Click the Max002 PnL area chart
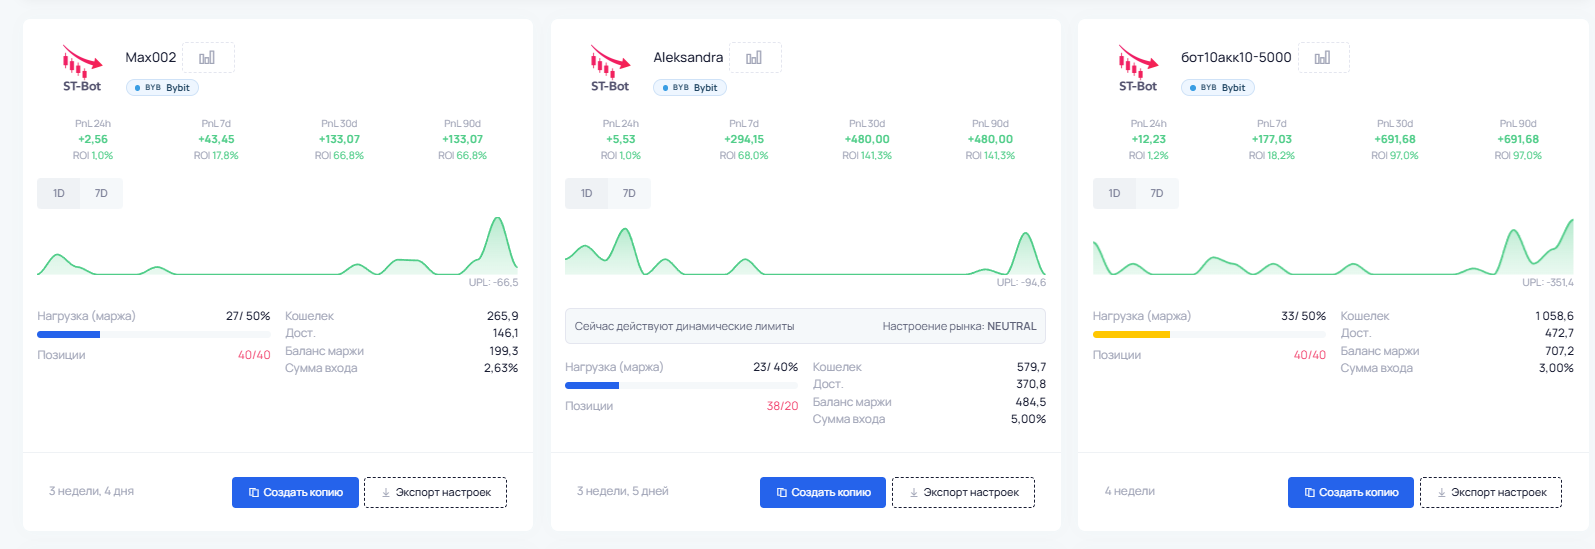The height and width of the screenshot is (549, 1595). (278, 246)
